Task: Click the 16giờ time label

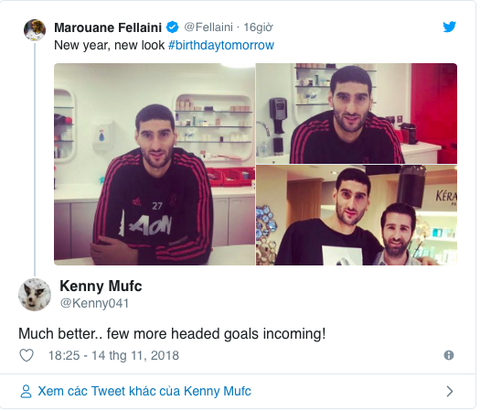Action: coord(258,27)
